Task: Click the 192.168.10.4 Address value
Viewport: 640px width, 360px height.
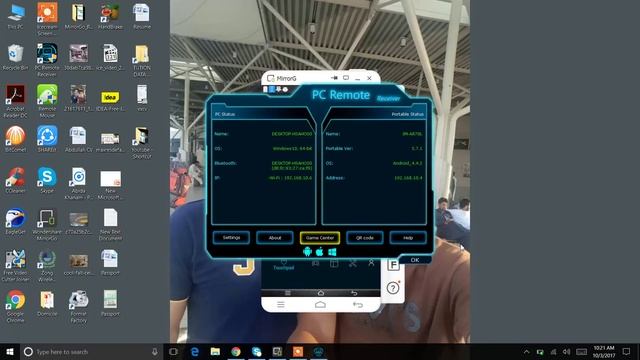Action: [x=408, y=178]
